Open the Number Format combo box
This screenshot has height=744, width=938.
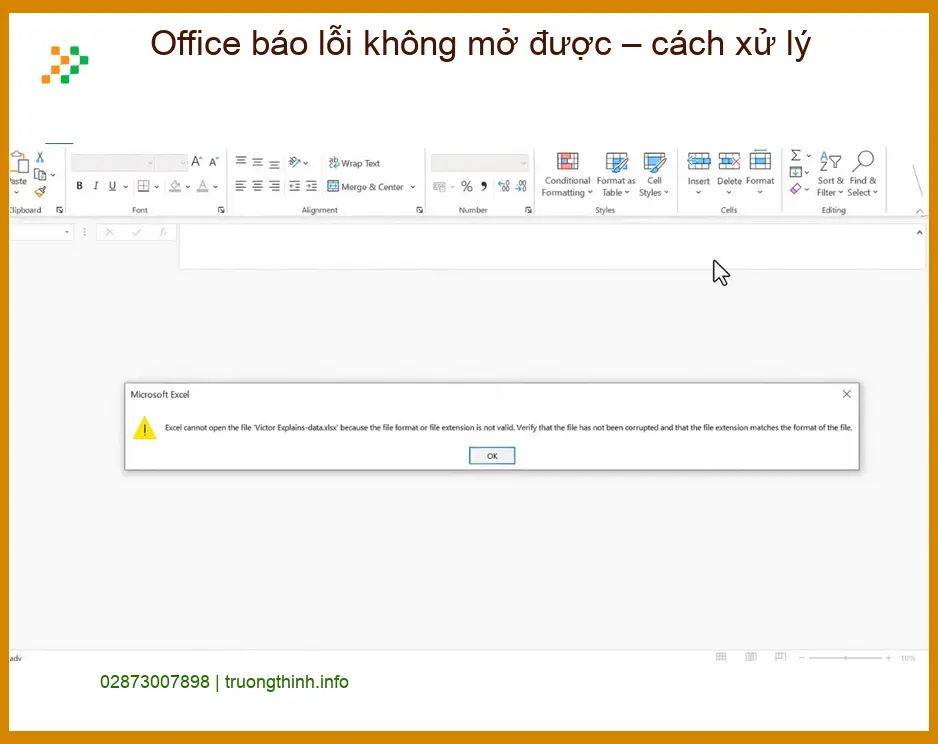(x=480, y=163)
